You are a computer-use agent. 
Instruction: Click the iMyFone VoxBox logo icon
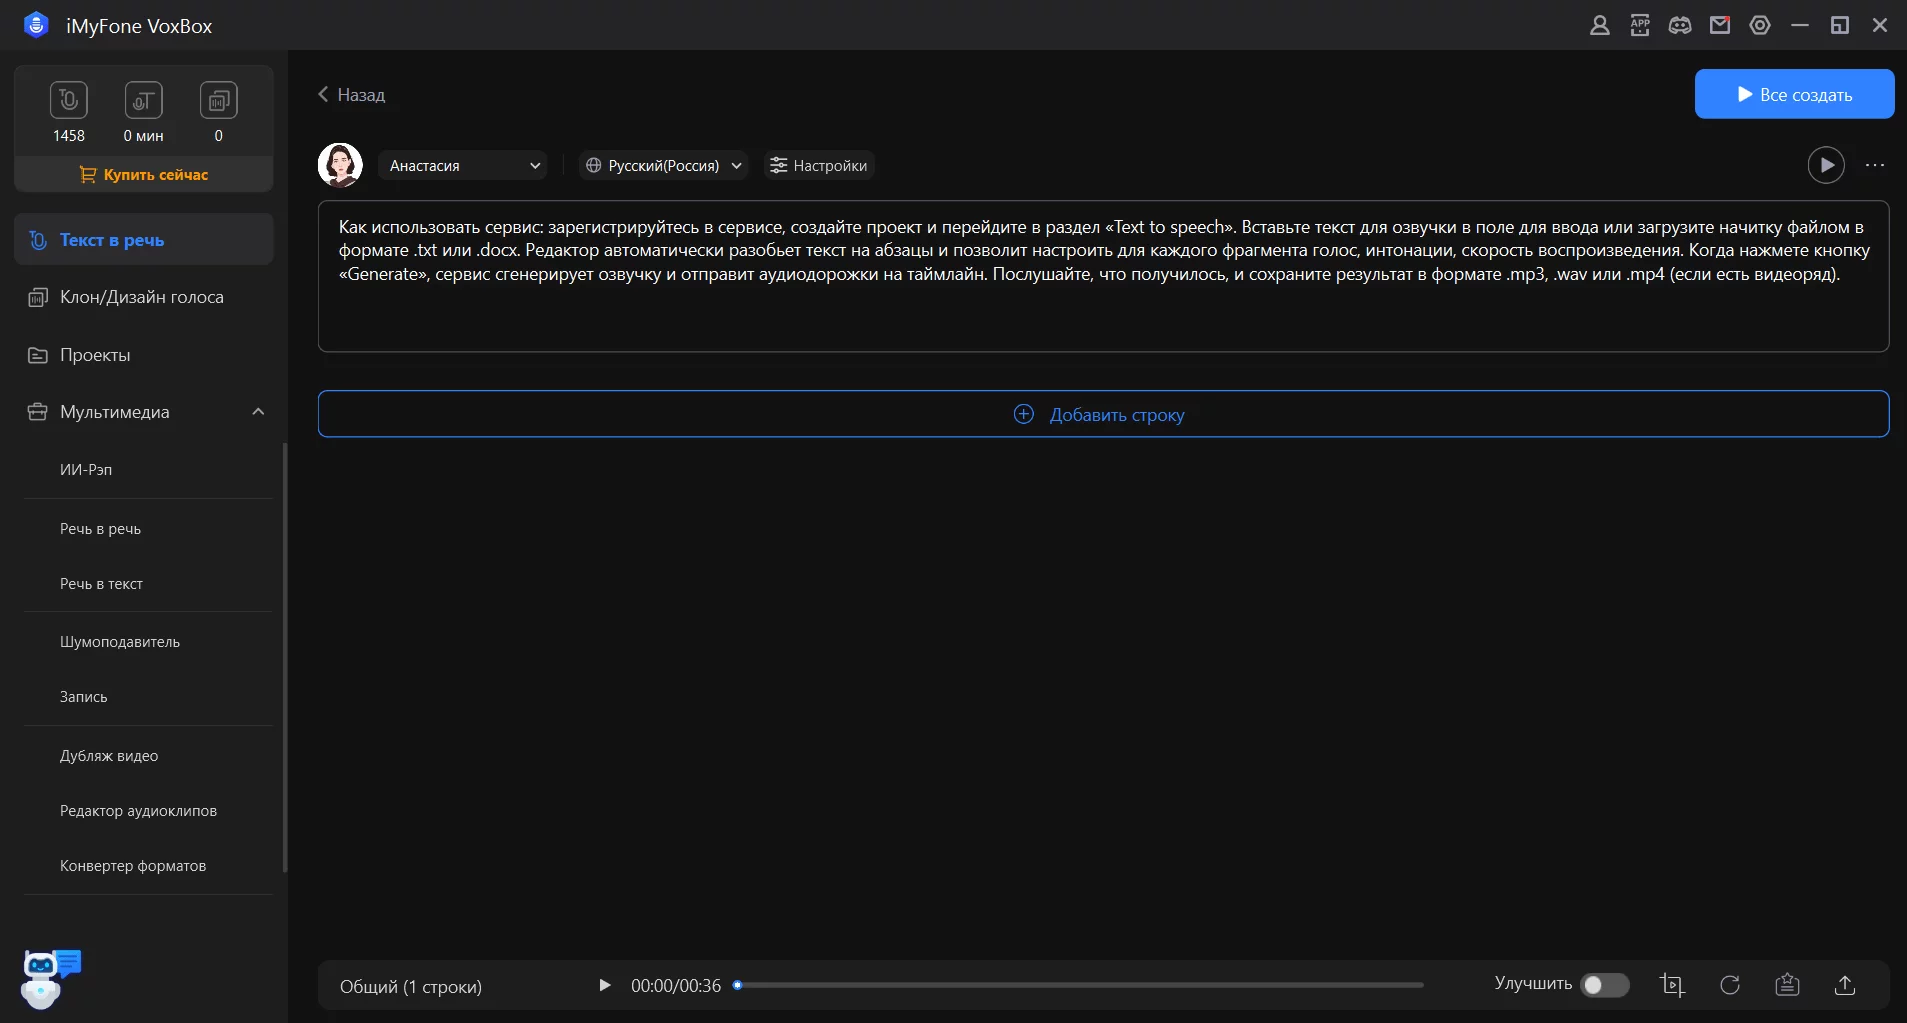pos(36,25)
